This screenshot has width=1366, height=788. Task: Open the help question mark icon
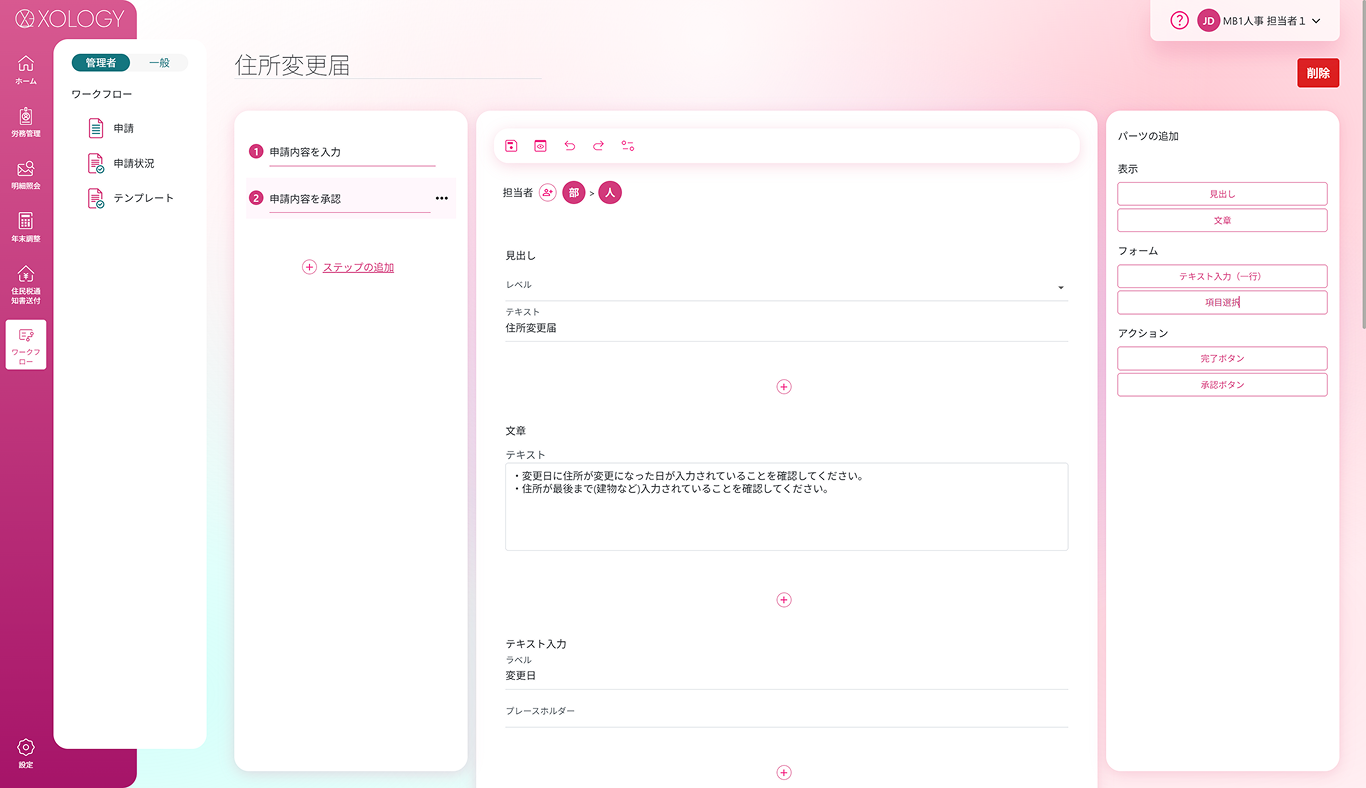[1179, 21]
